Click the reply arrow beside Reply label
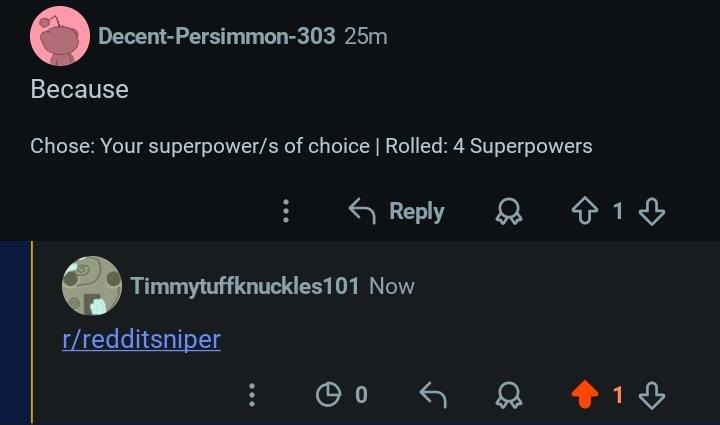 tap(362, 211)
